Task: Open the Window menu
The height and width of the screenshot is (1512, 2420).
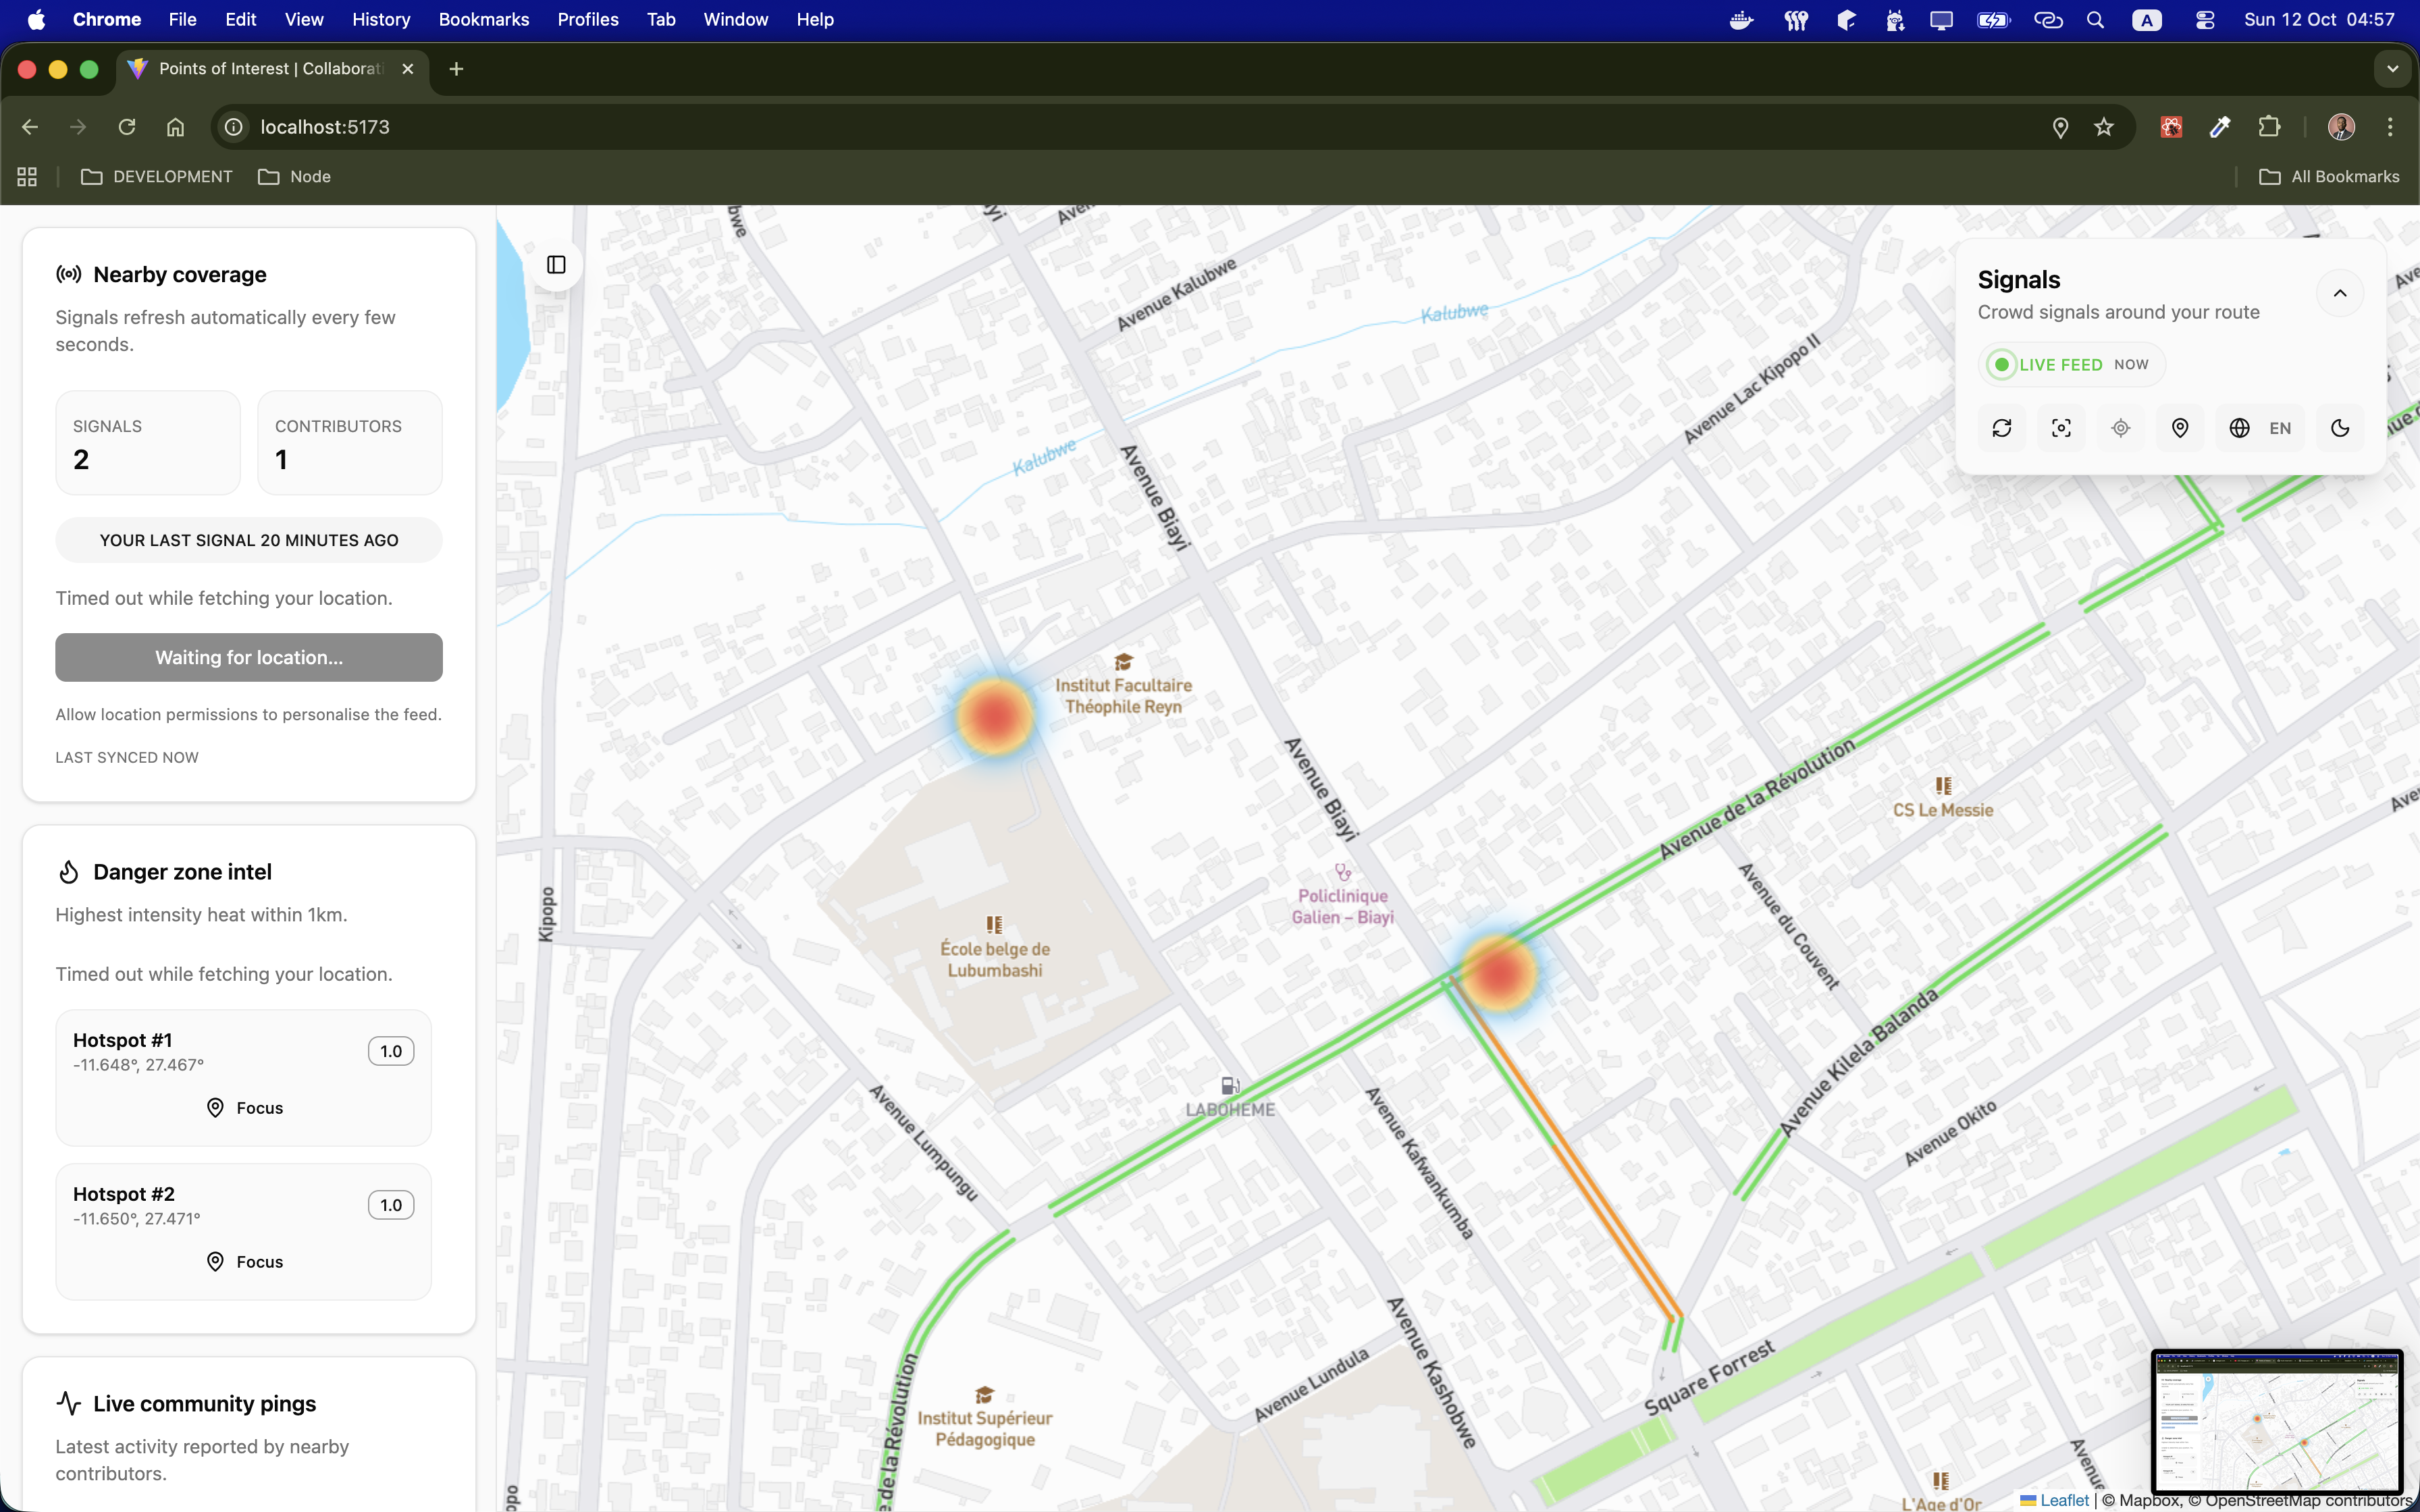Action: [736, 19]
